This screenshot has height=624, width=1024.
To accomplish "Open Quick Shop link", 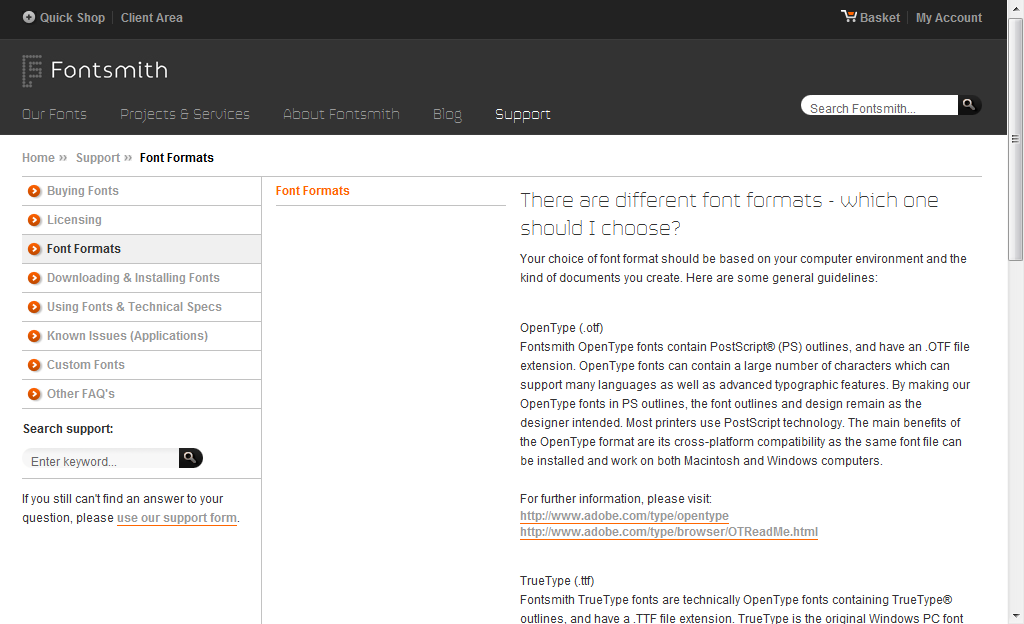I will click(x=72, y=18).
